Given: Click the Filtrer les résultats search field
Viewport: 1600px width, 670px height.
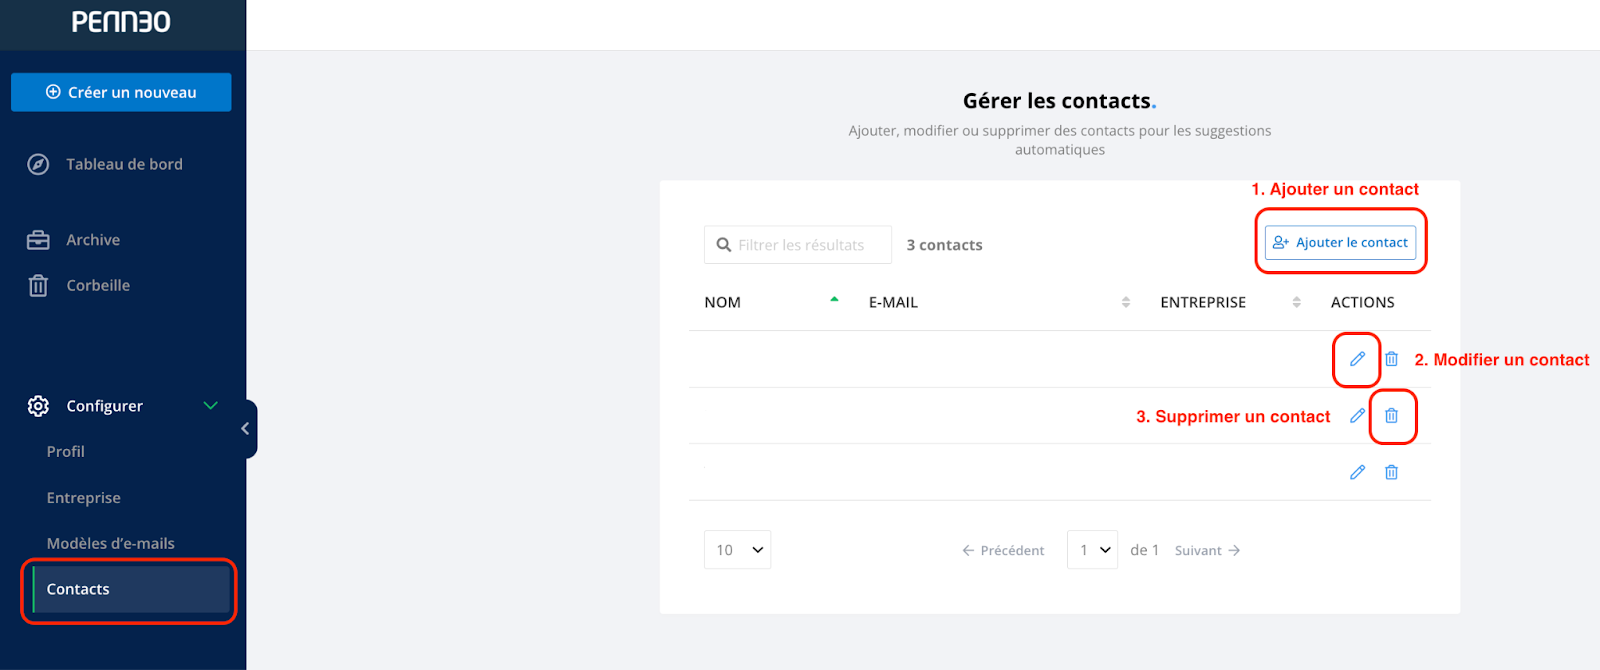Looking at the screenshot, I should (x=798, y=245).
